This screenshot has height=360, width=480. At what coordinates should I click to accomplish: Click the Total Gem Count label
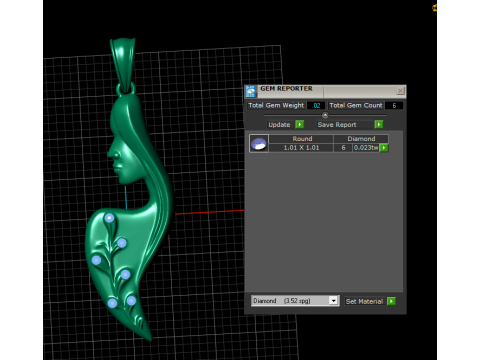[356, 105]
